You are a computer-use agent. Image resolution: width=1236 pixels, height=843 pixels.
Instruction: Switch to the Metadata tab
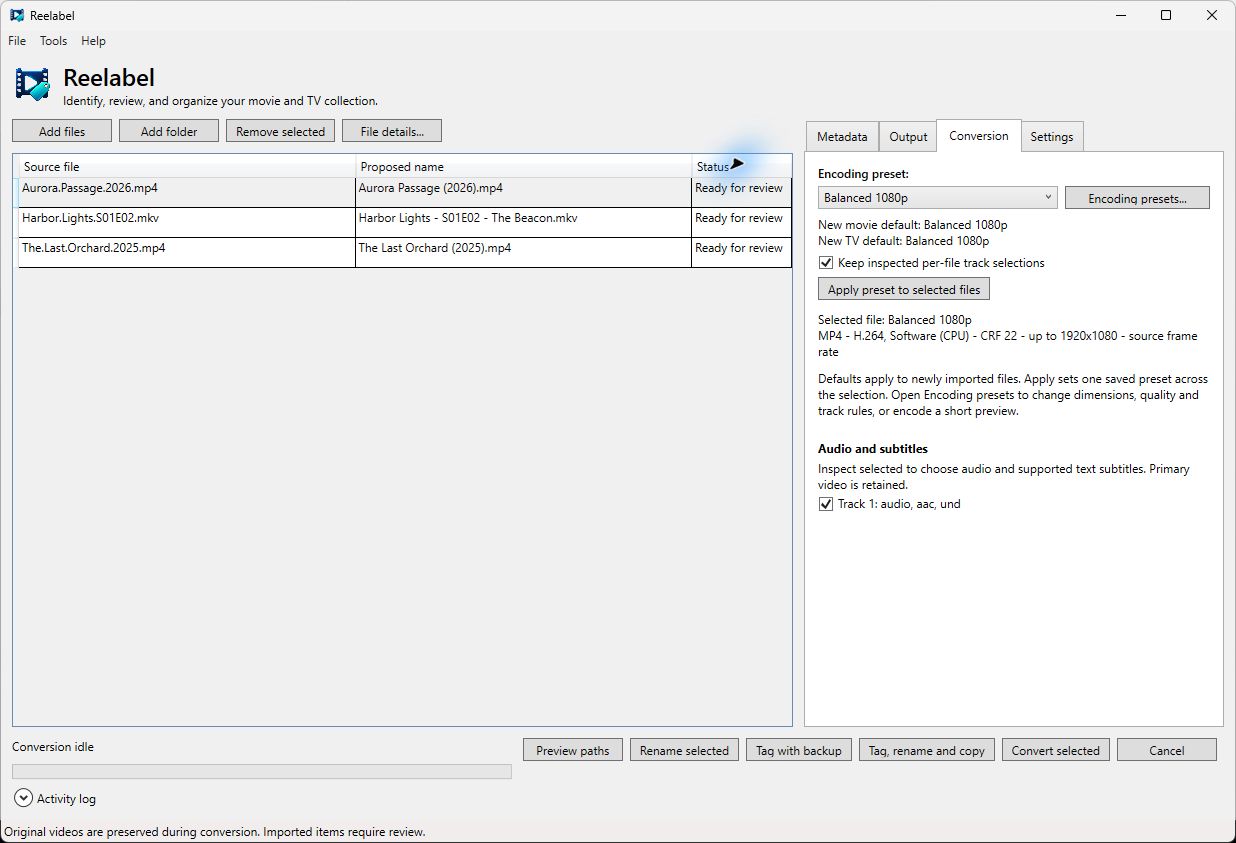842,137
